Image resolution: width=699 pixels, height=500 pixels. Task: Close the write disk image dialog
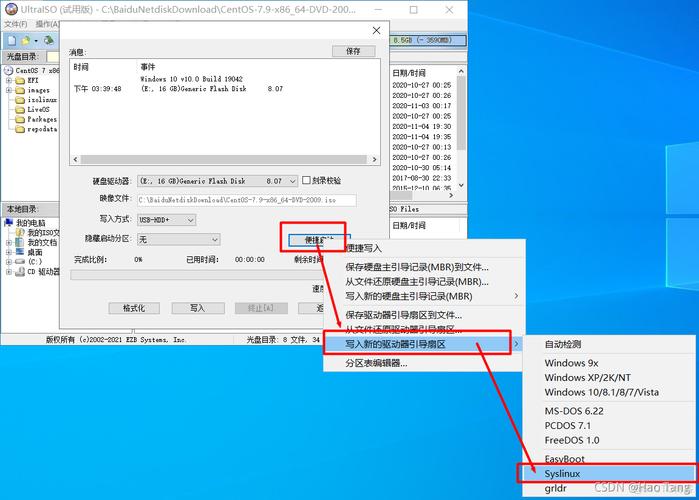pyautogui.click(x=376, y=30)
